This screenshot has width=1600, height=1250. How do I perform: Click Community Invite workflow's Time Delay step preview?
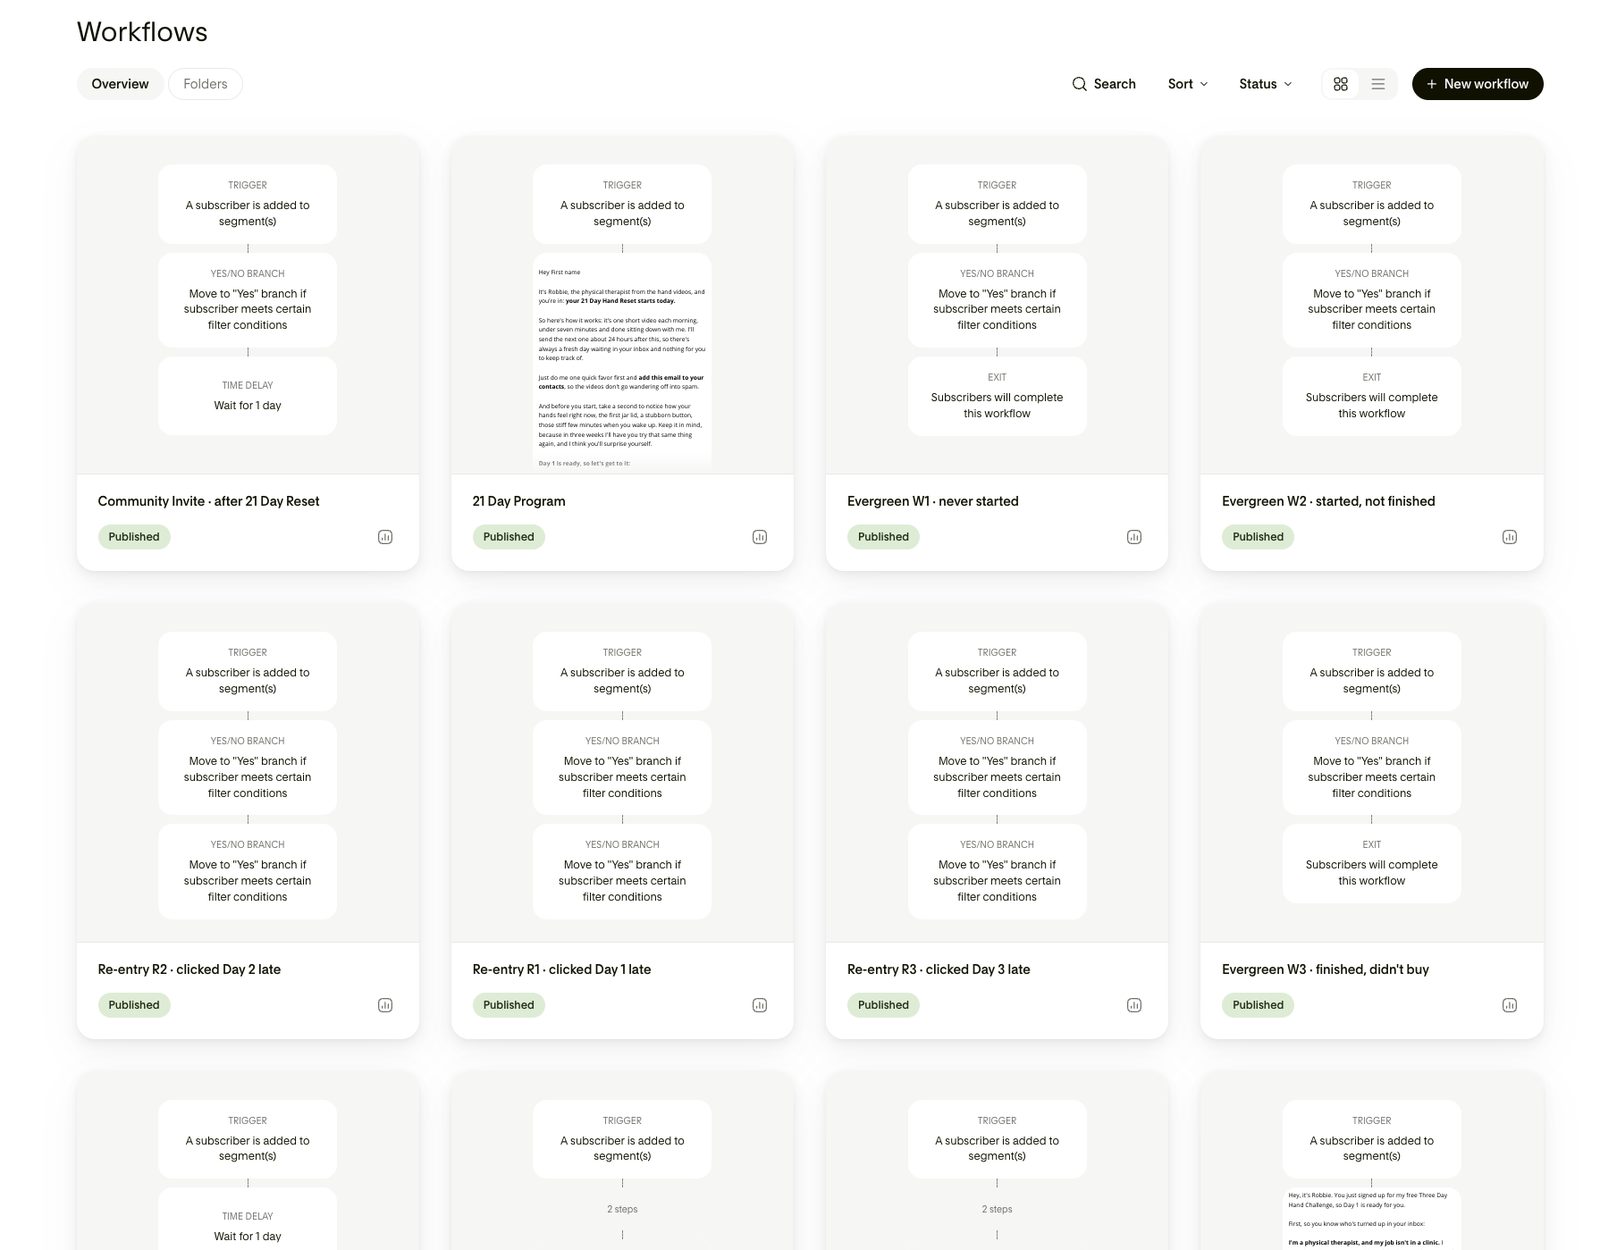pos(247,396)
